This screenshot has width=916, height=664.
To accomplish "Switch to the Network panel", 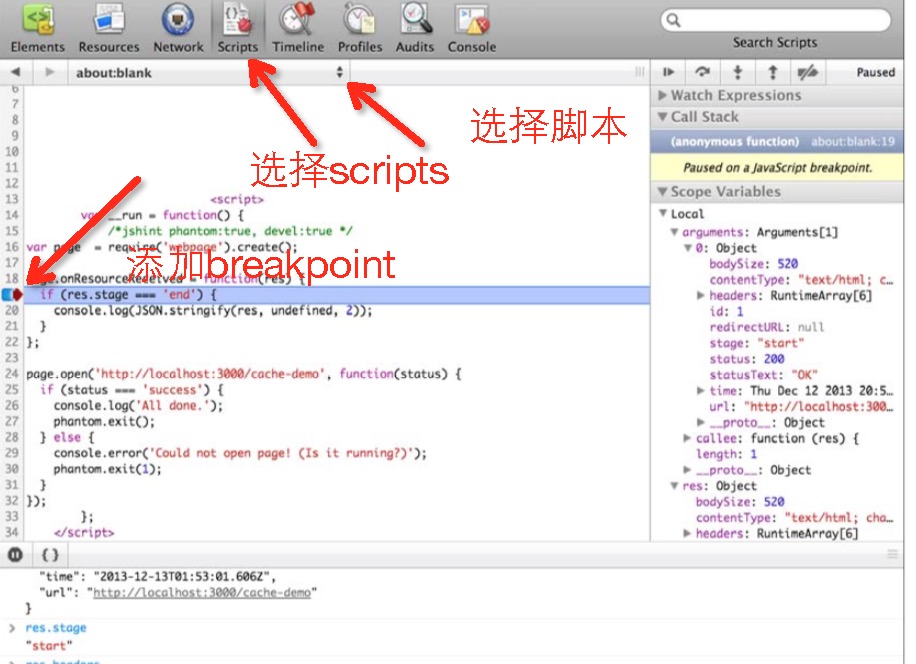I will point(178,28).
